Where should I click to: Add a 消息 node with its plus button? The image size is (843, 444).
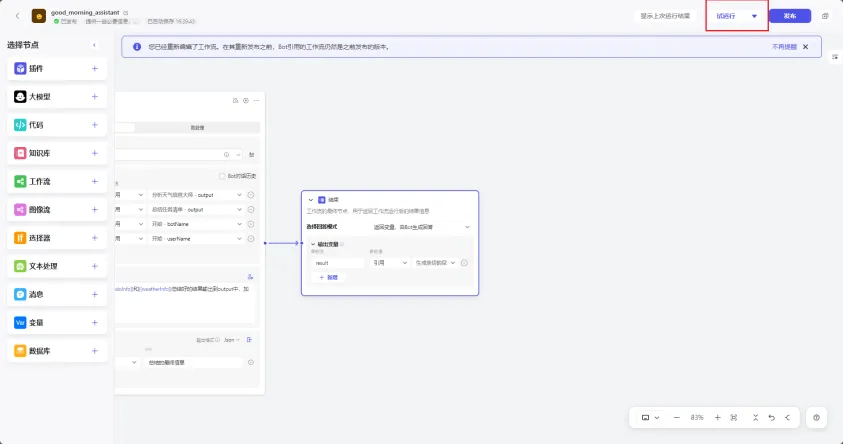point(95,294)
